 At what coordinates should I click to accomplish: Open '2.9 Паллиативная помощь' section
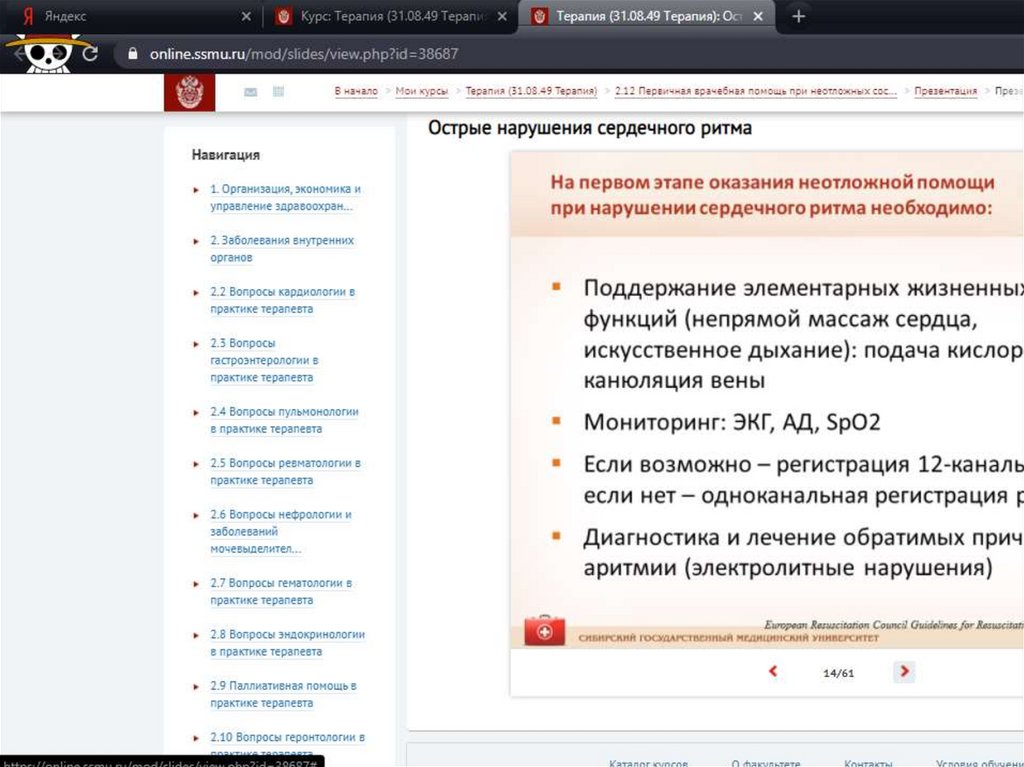click(x=283, y=694)
